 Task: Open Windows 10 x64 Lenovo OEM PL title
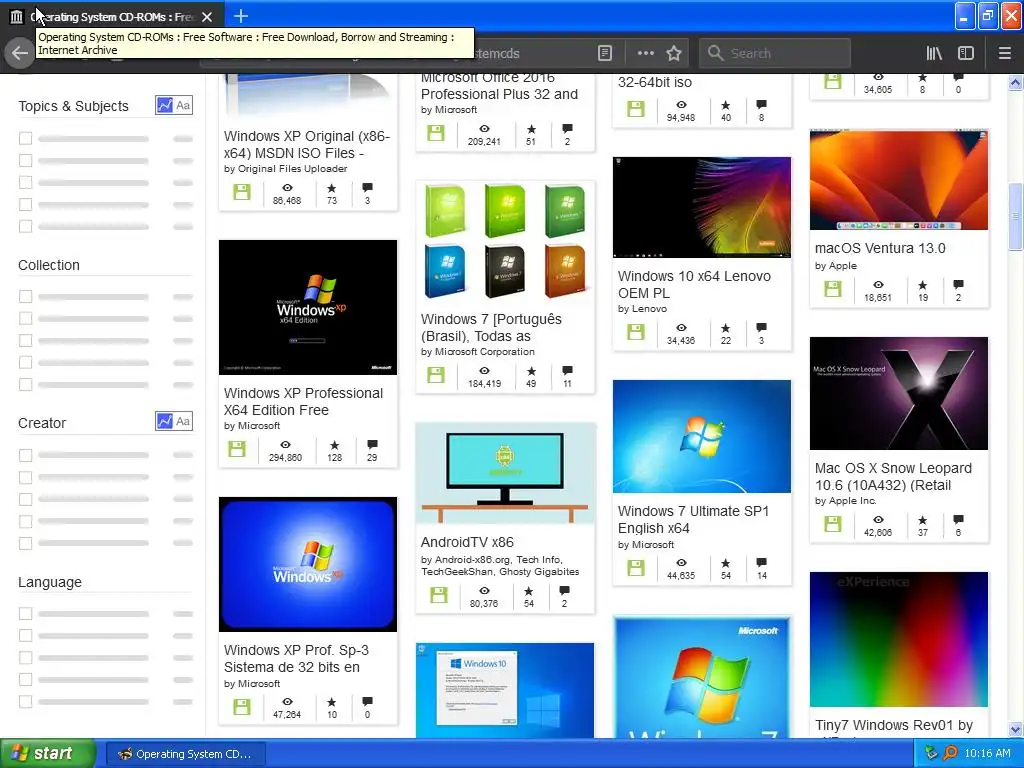tap(694, 284)
